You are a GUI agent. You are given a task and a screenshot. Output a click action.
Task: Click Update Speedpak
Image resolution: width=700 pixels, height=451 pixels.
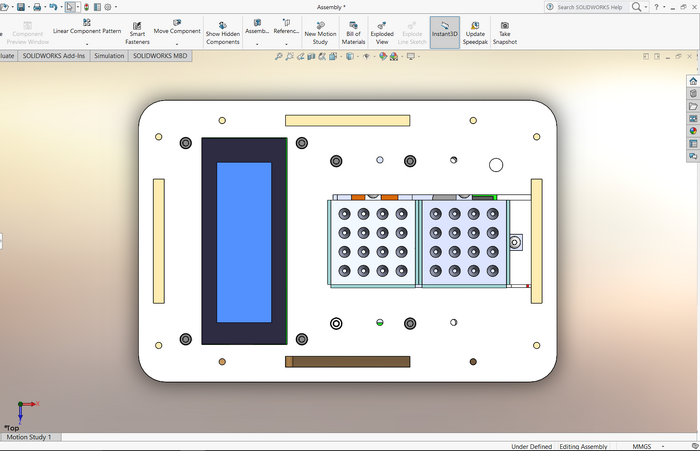pos(475,32)
